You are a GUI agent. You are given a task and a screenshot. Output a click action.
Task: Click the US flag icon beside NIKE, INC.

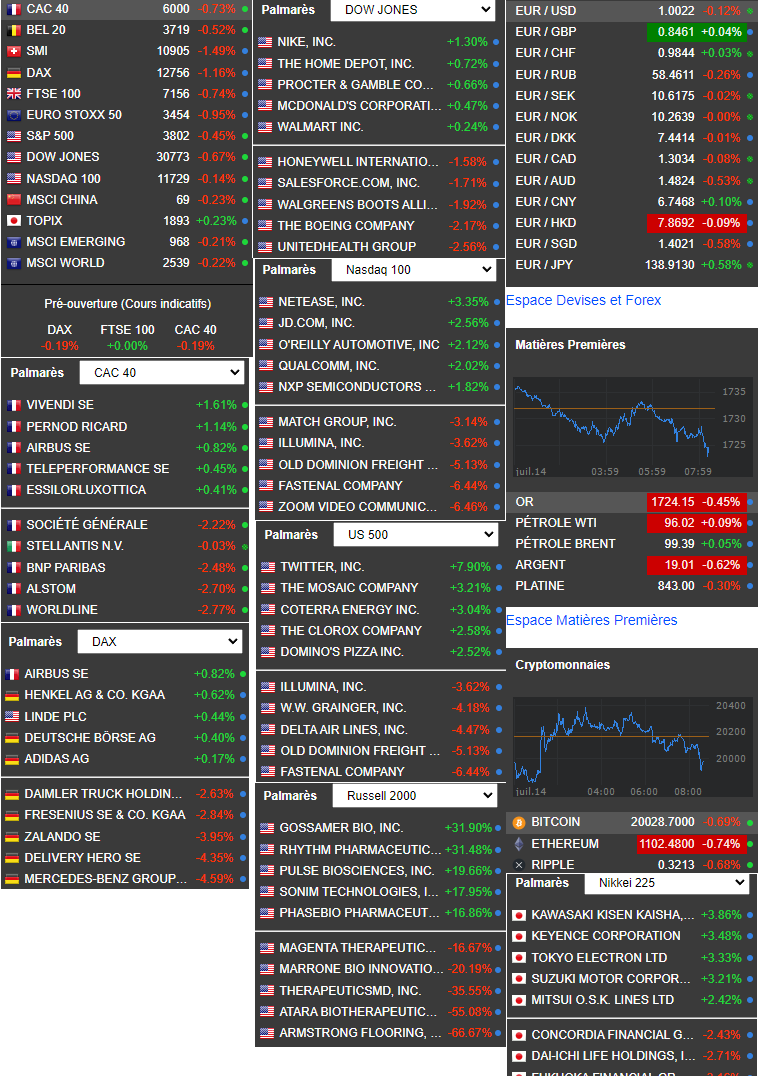point(265,42)
